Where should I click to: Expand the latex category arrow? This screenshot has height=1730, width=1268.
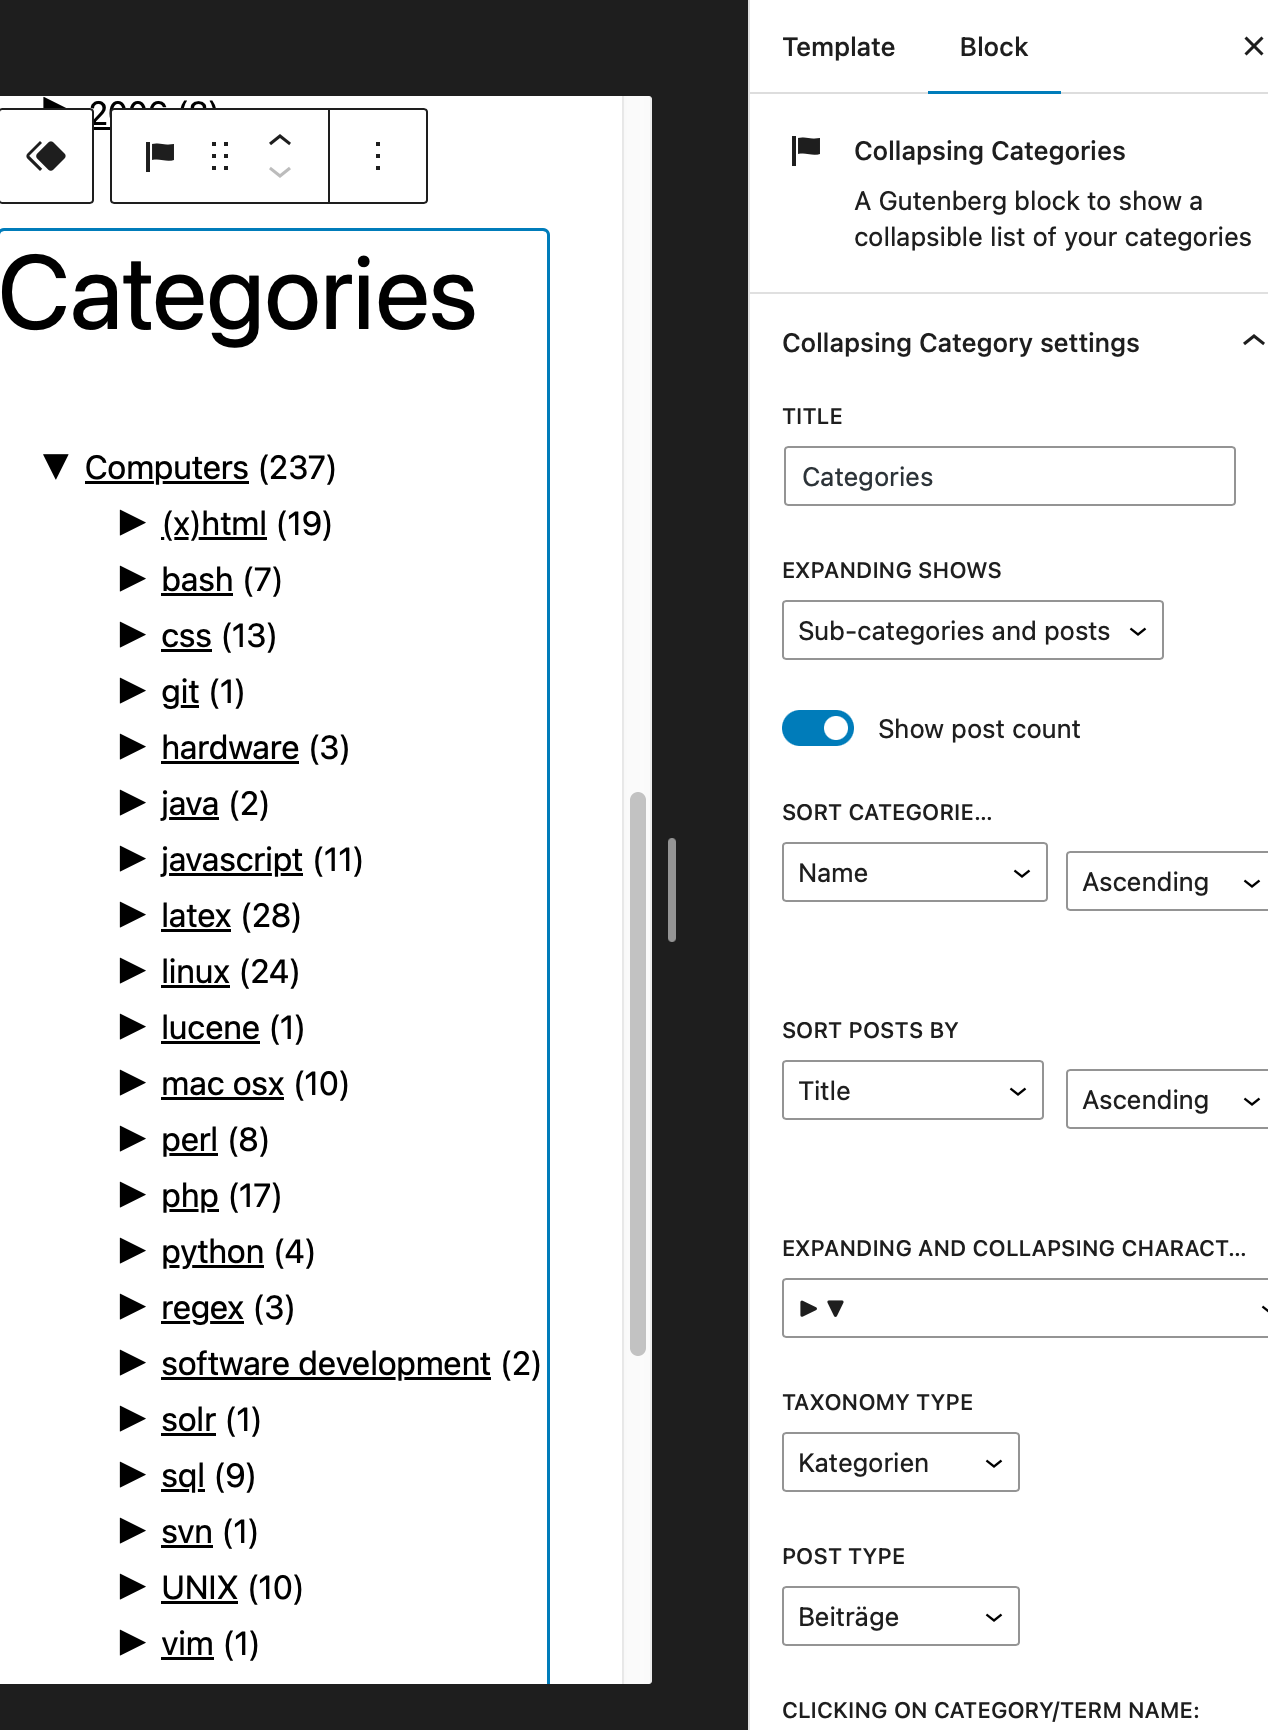(x=132, y=914)
